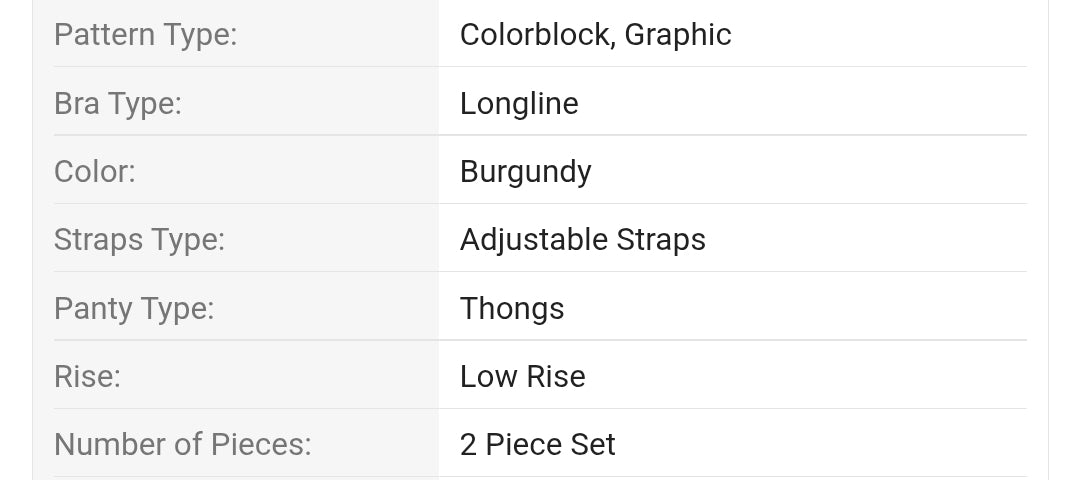Select the Thongs value text

pos(512,308)
